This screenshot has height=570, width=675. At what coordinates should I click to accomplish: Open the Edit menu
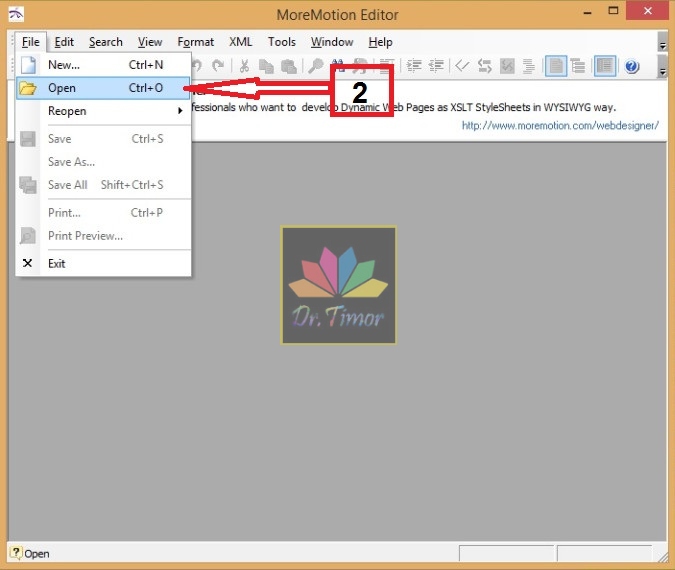point(64,42)
